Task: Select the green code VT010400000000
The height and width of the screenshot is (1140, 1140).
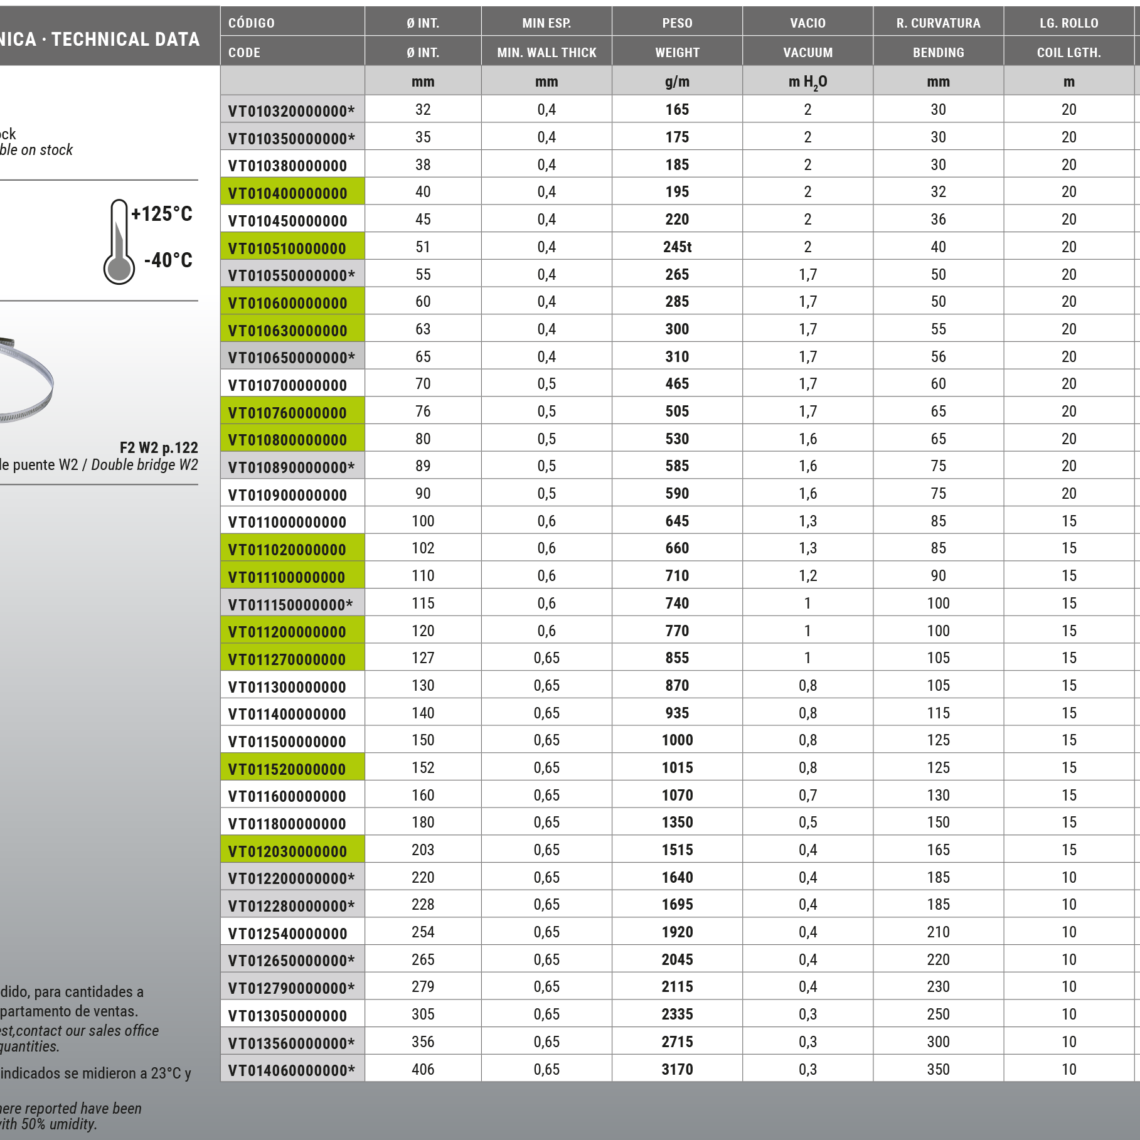Action: click(288, 193)
